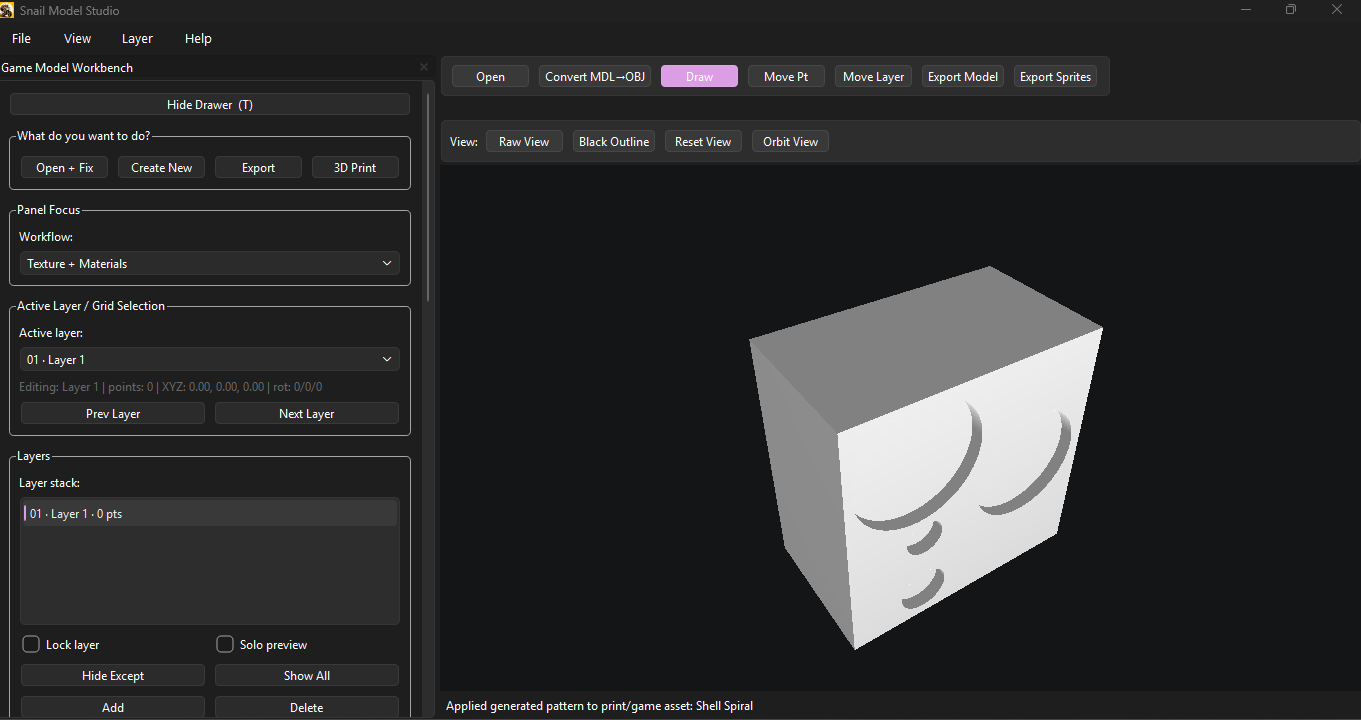This screenshot has height=720, width=1361.
Task: Close the Game Model Workbench panel
Action: [423, 67]
